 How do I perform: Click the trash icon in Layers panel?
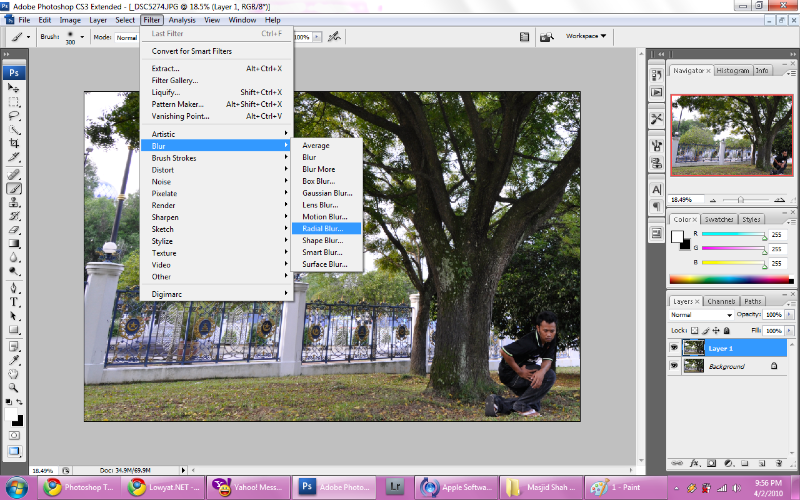(x=777, y=463)
